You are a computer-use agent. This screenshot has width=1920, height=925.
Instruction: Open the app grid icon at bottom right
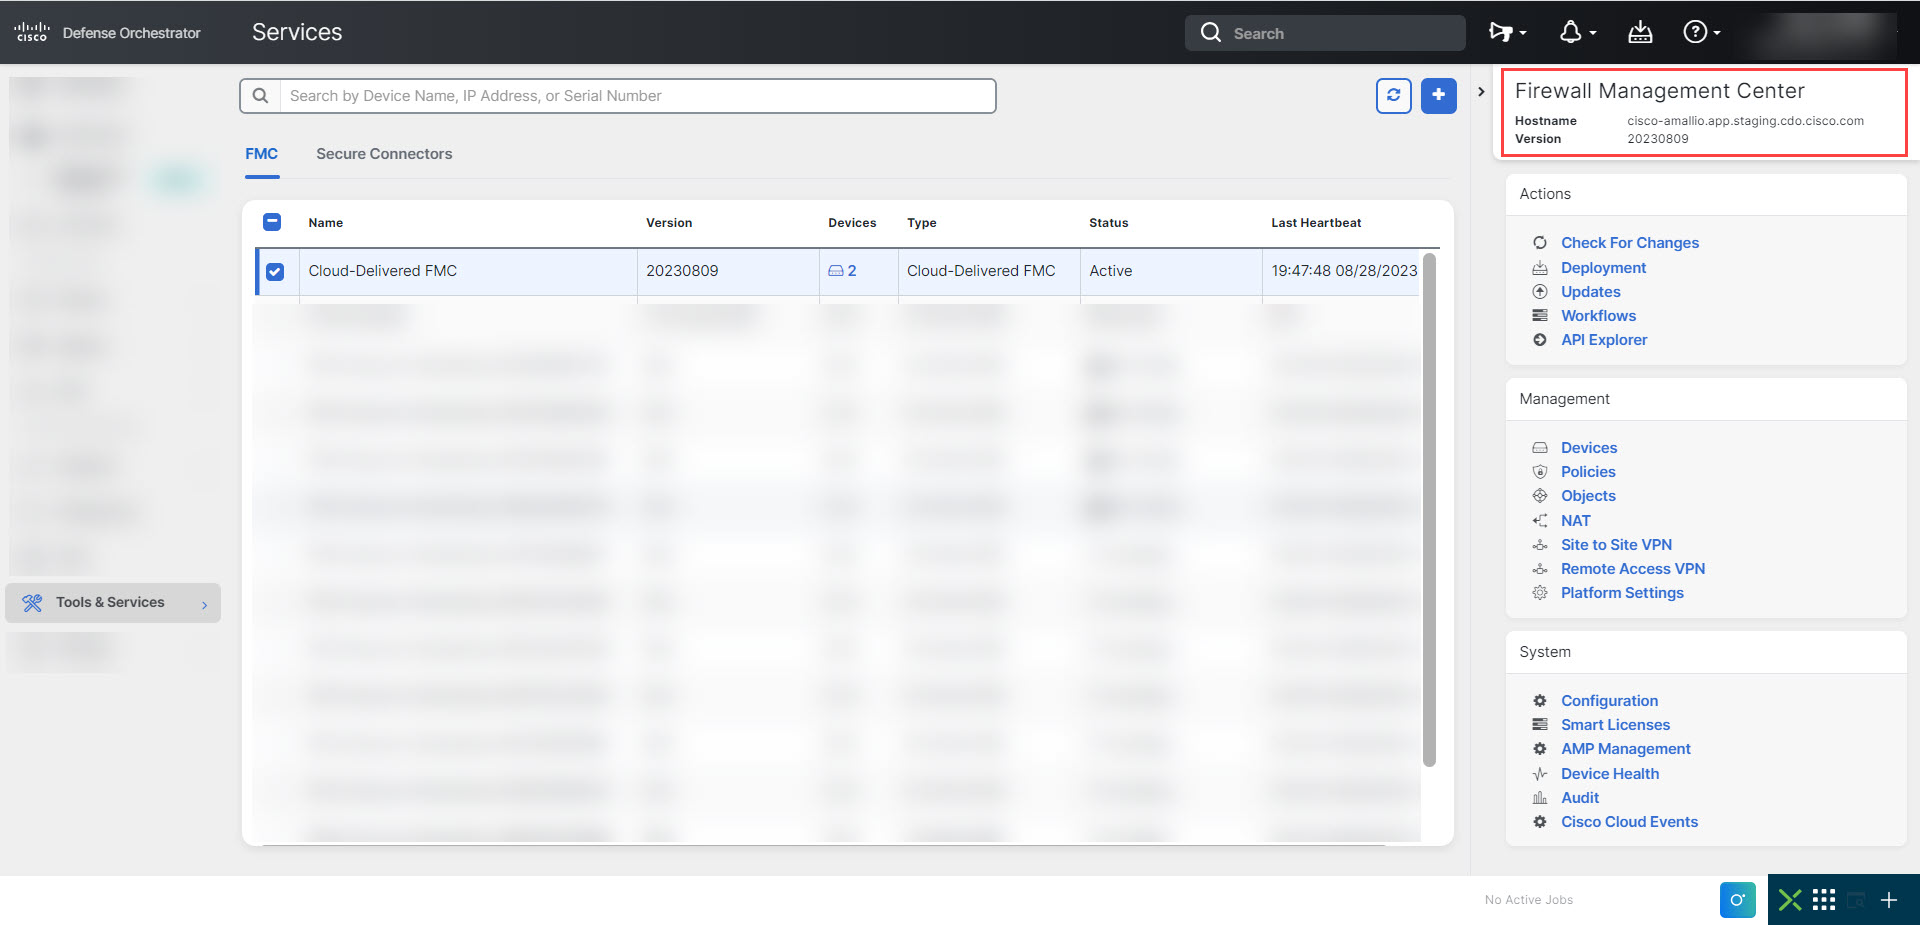click(1824, 900)
